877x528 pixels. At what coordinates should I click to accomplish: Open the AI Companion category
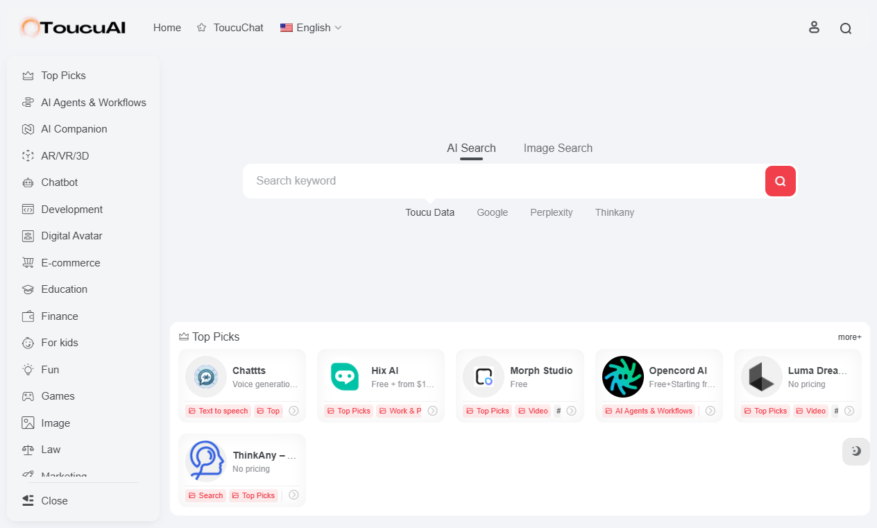coord(64,129)
